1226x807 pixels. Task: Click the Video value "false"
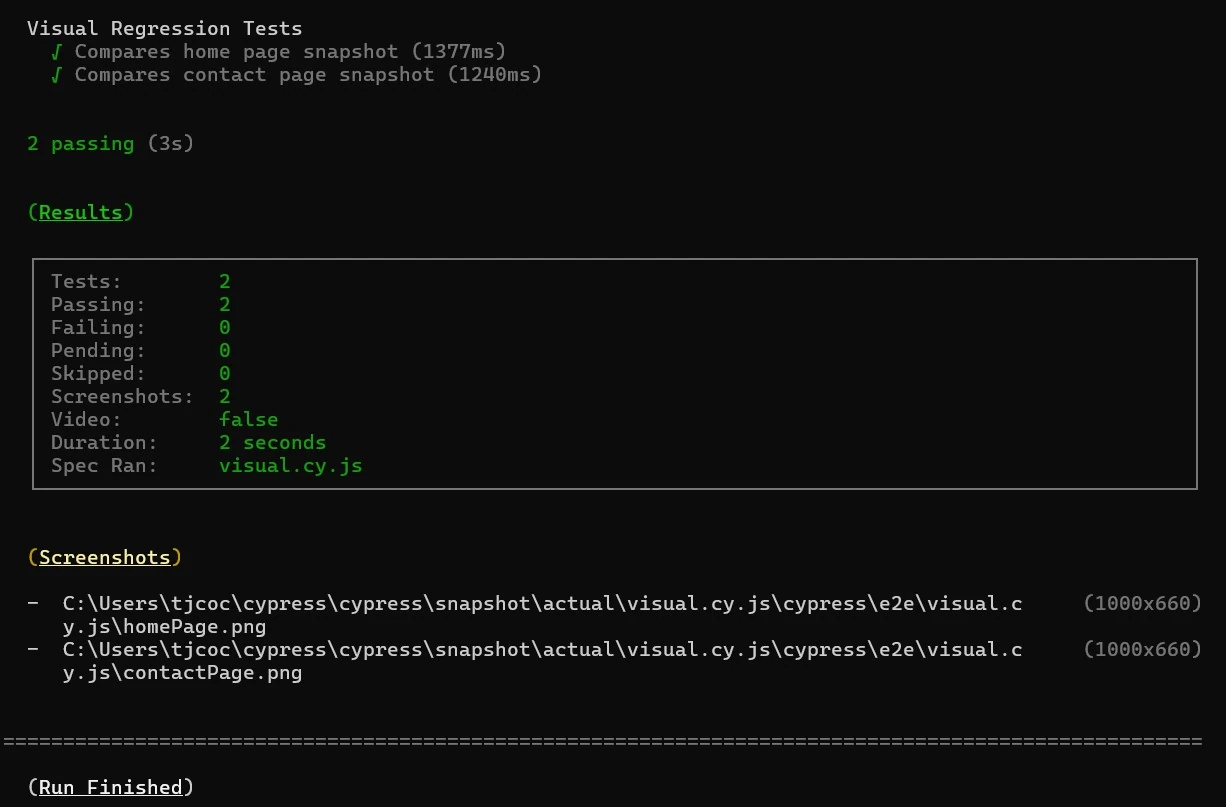click(x=248, y=419)
